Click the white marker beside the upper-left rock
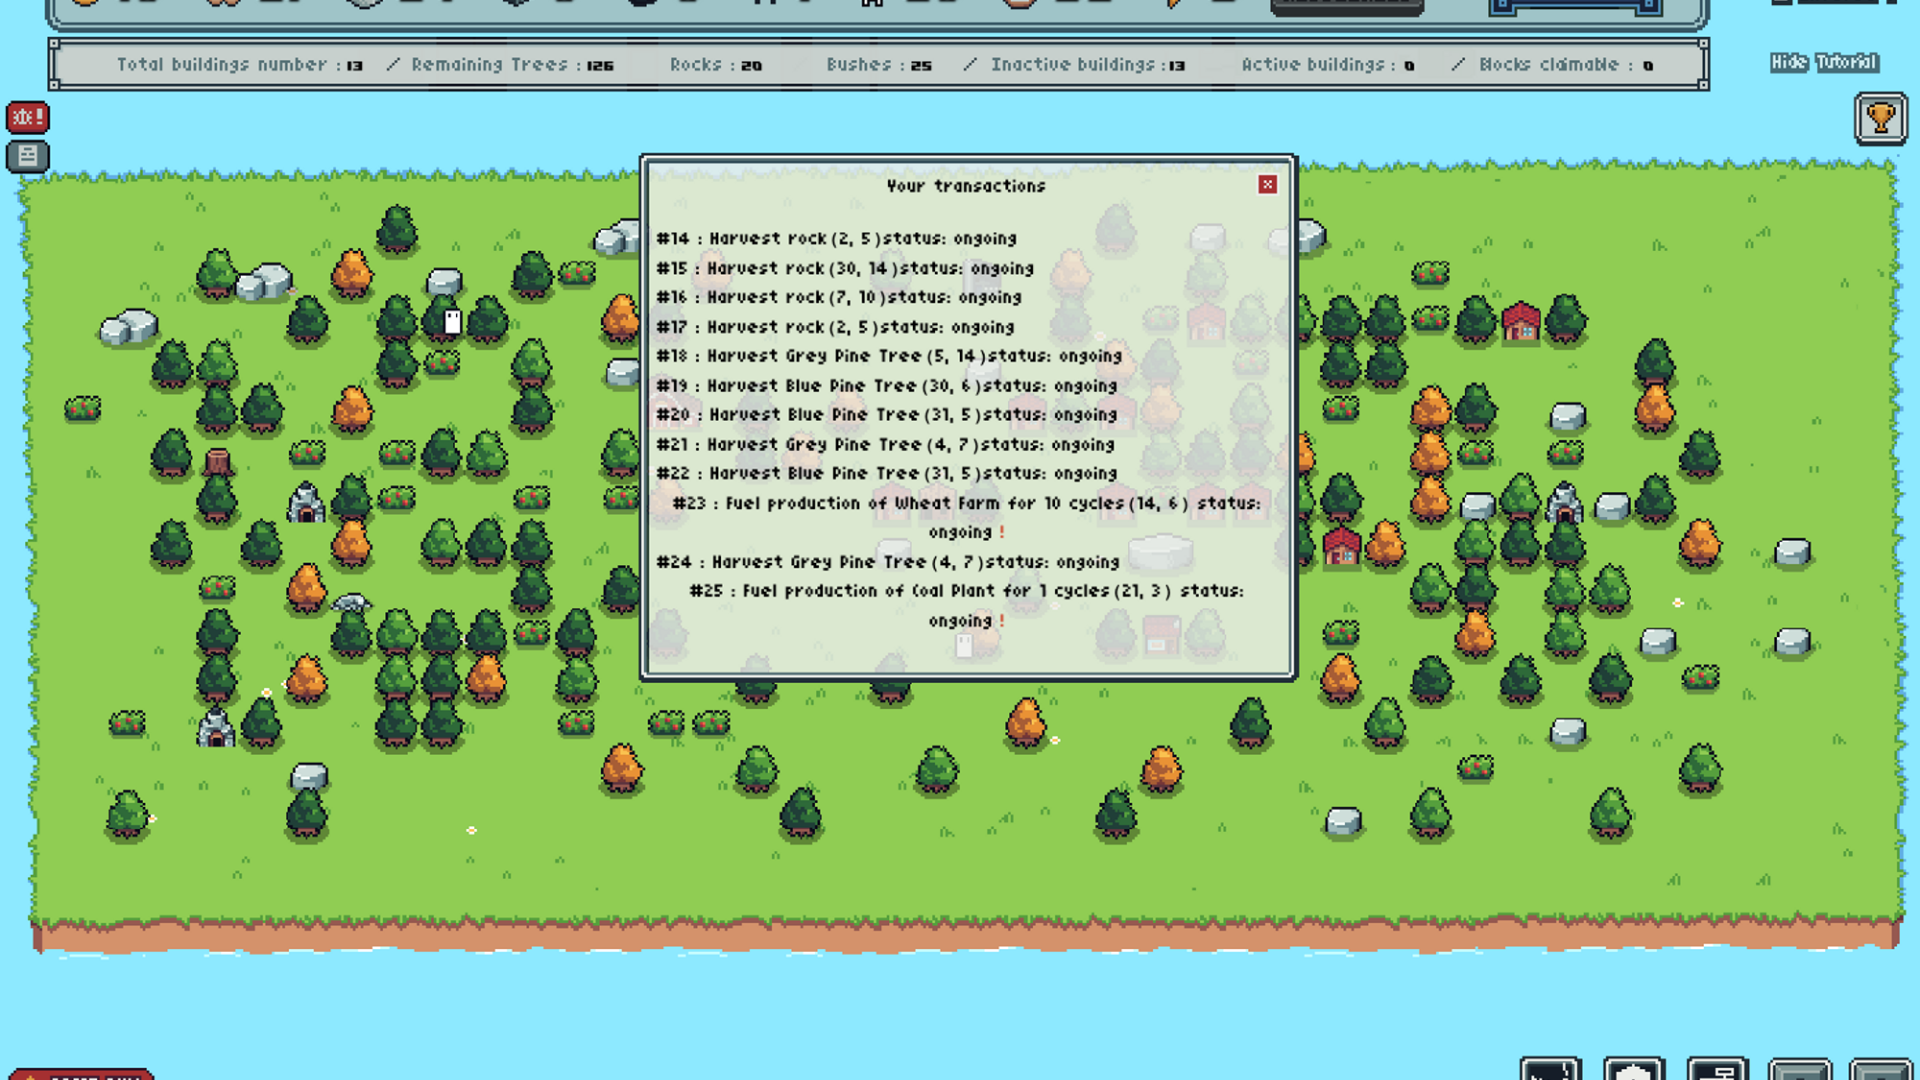The width and height of the screenshot is (1920, 1080). click(452, 321)
